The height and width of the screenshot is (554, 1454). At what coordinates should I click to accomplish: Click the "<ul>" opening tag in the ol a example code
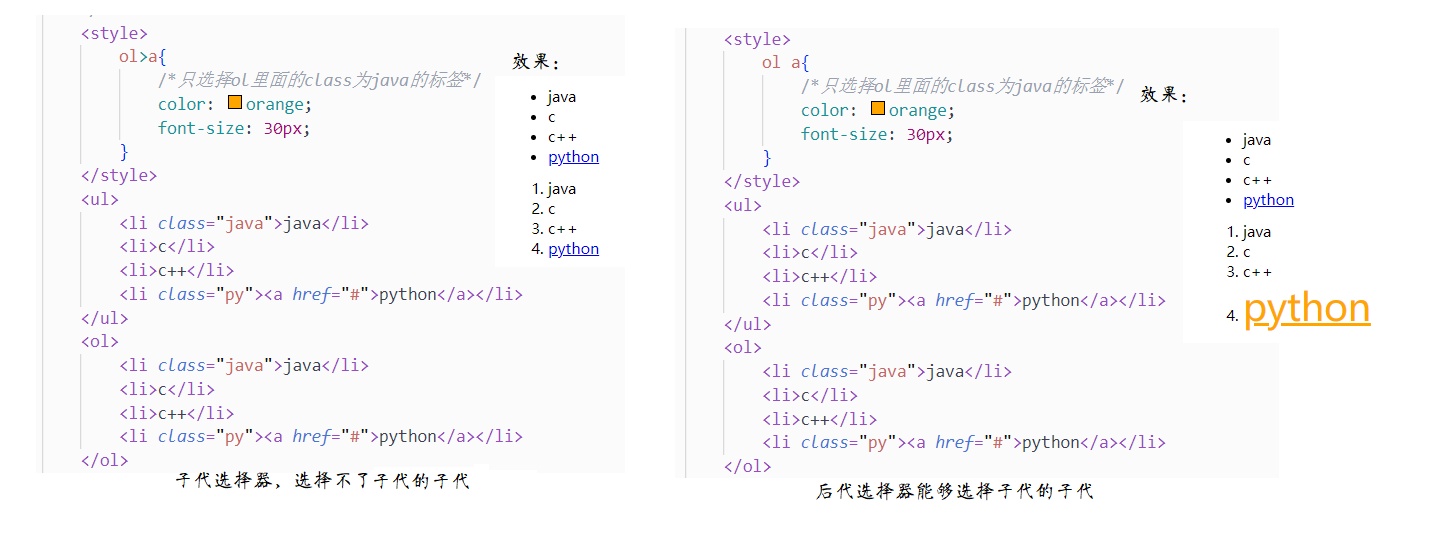tap(743, 205)
